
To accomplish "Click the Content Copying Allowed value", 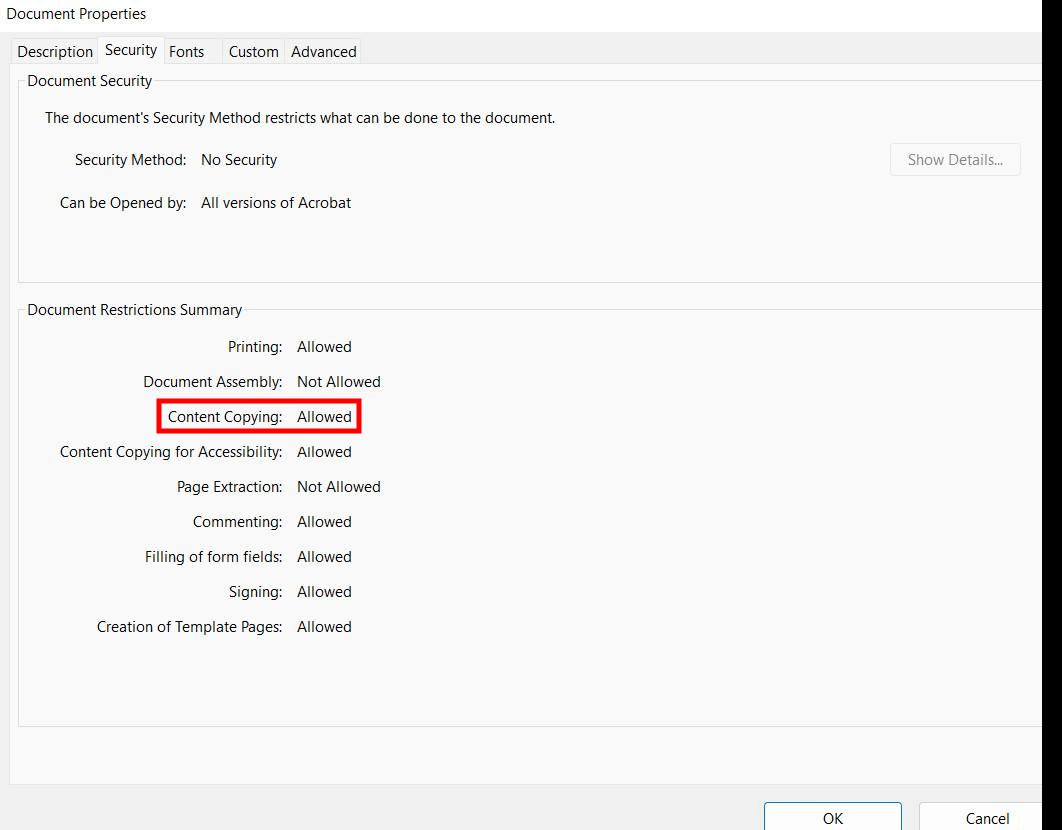I will (x=324, y=417).
